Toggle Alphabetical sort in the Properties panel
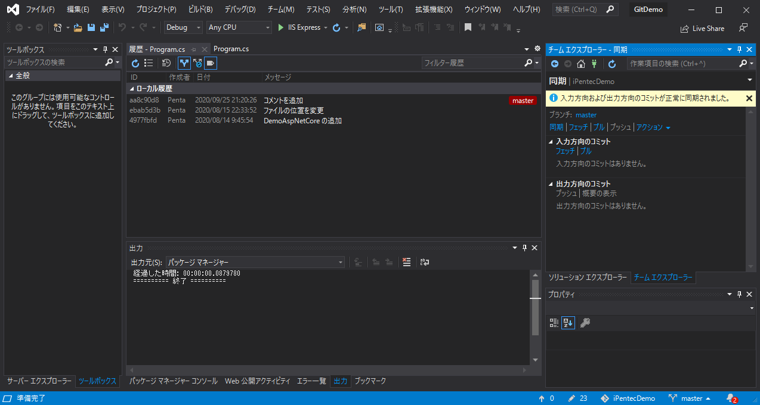760x405 pixels. (x=568, y=323)
